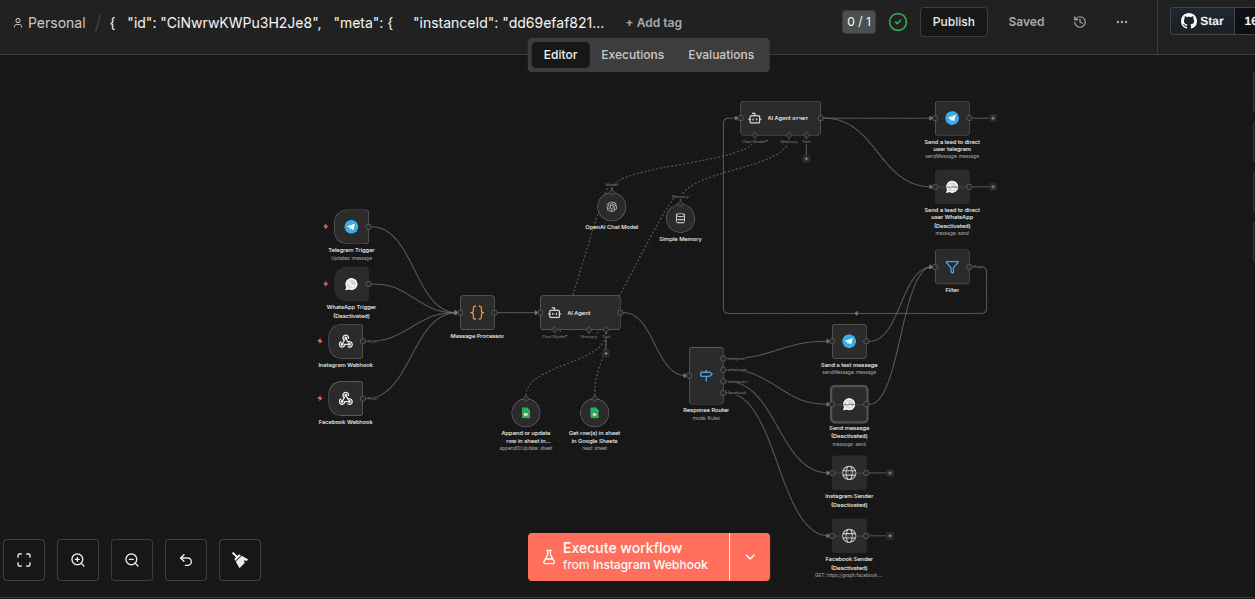This screenshot has width=1255, height=599.
Task: Add a tag to the workflow
Action: click(x=653, y=23)
